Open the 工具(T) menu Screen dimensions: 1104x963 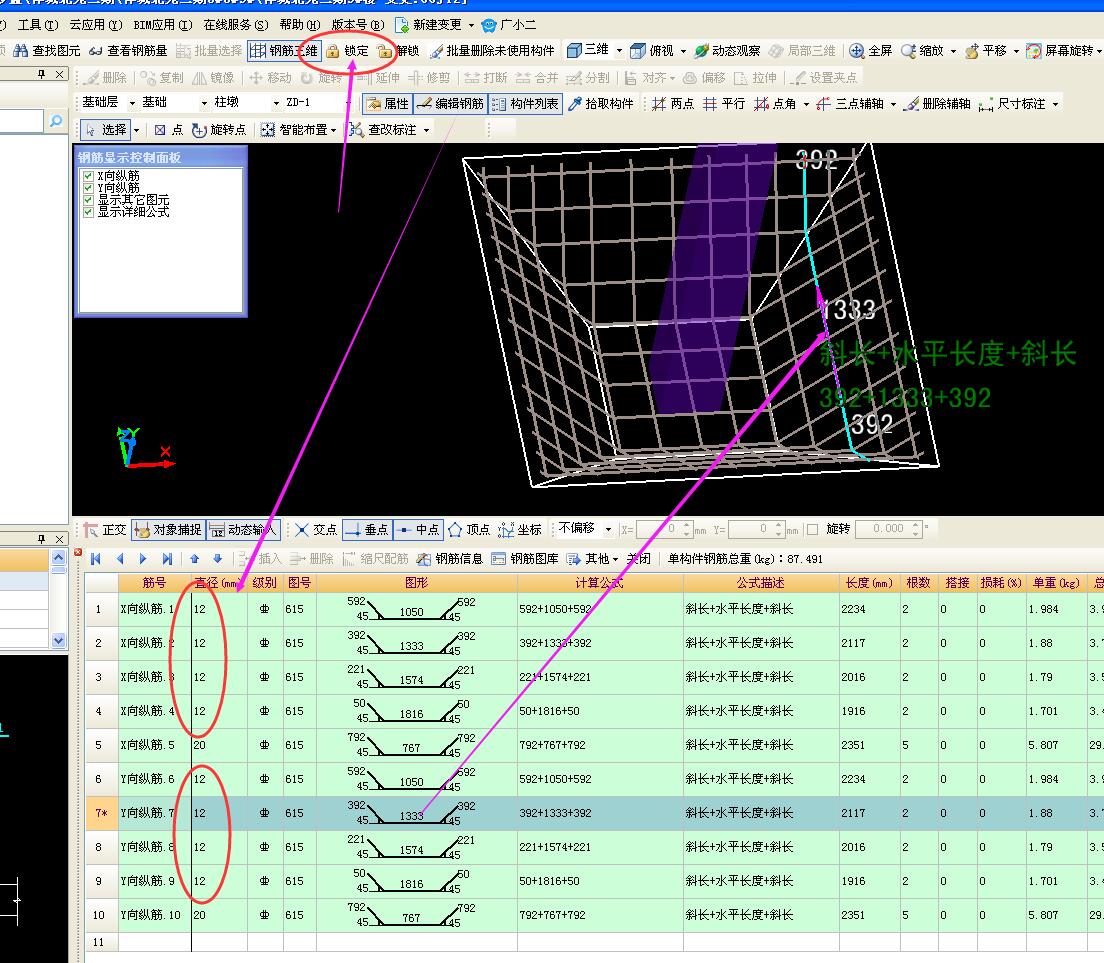(x=38, y=25)
